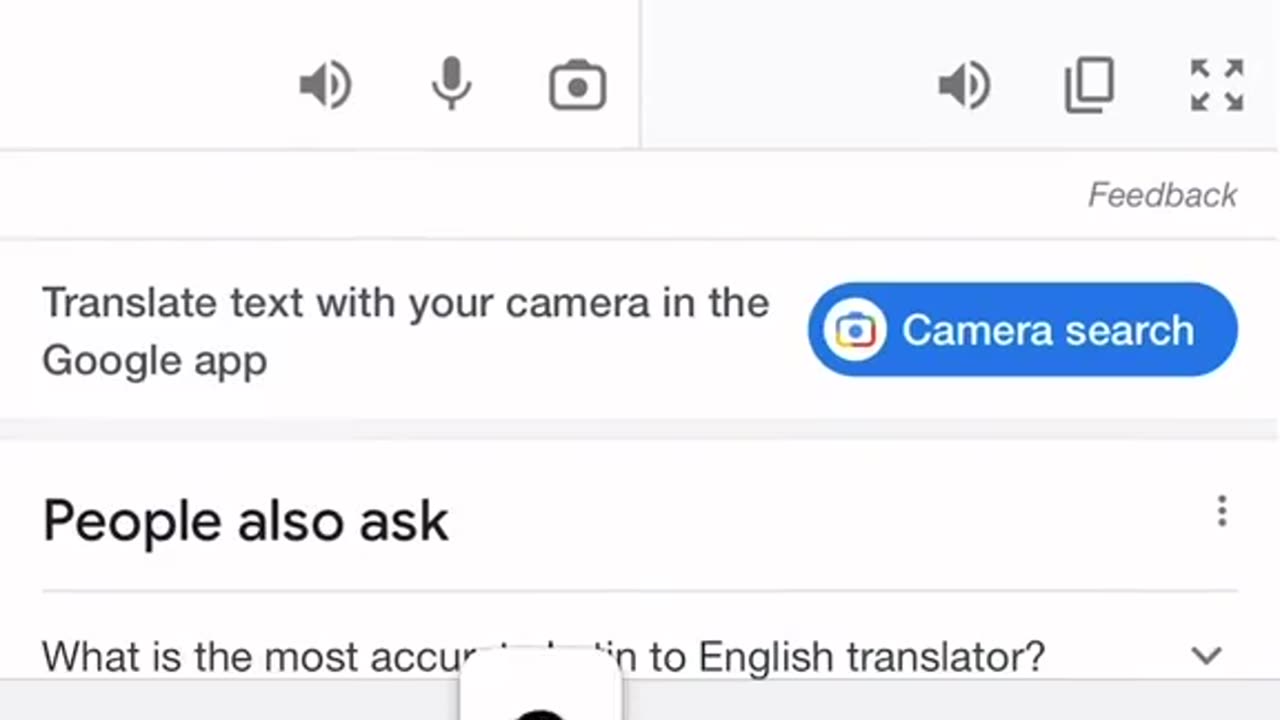Open camera translation from the input toolbar
This screenshot has width=1280, height=720.
click(x=578, y=86)
